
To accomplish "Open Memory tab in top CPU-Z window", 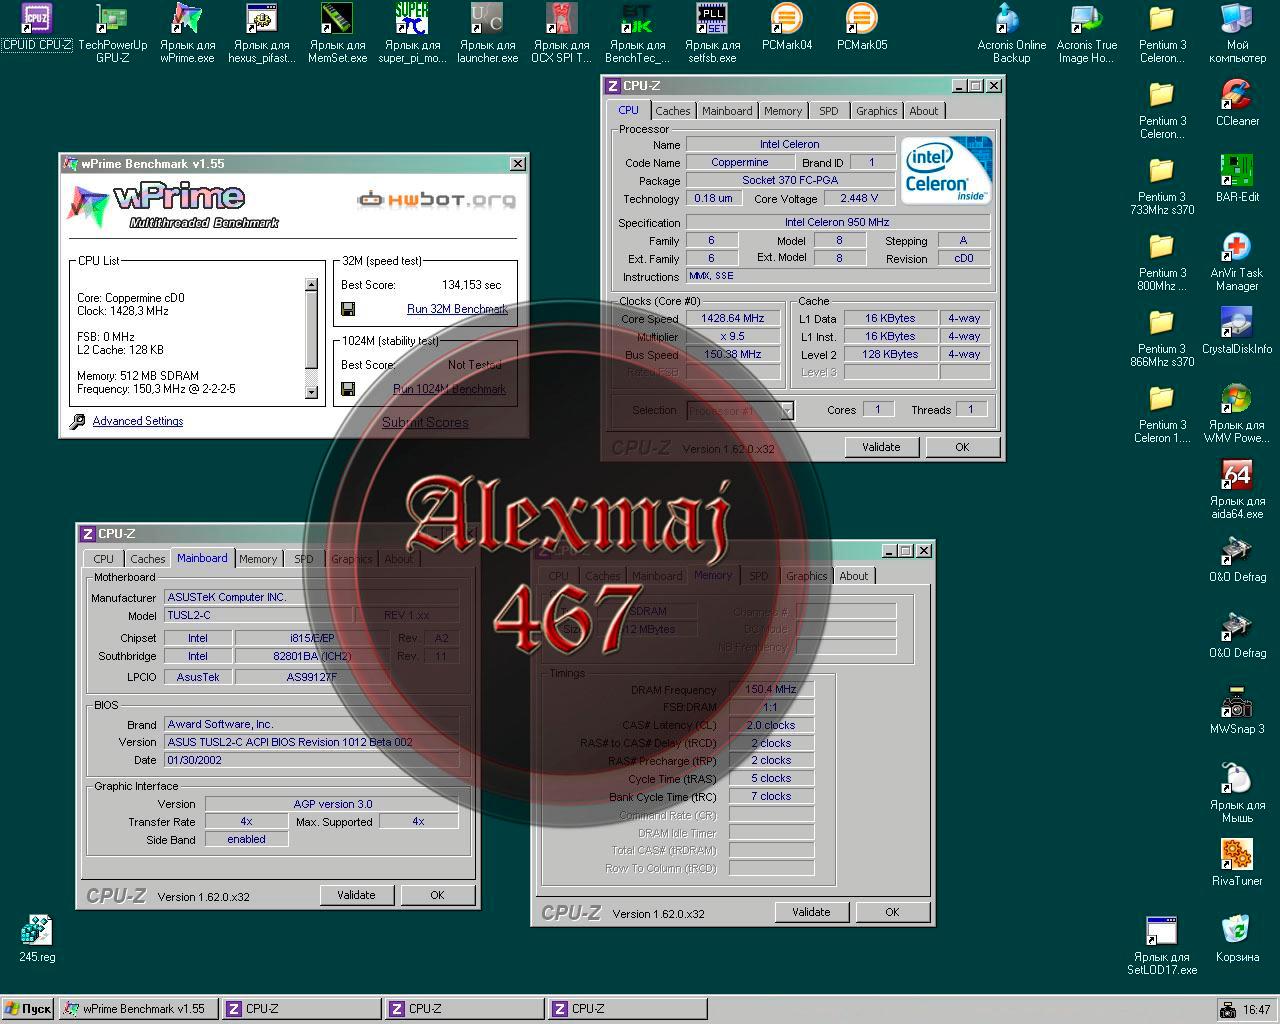I will 783,111.
